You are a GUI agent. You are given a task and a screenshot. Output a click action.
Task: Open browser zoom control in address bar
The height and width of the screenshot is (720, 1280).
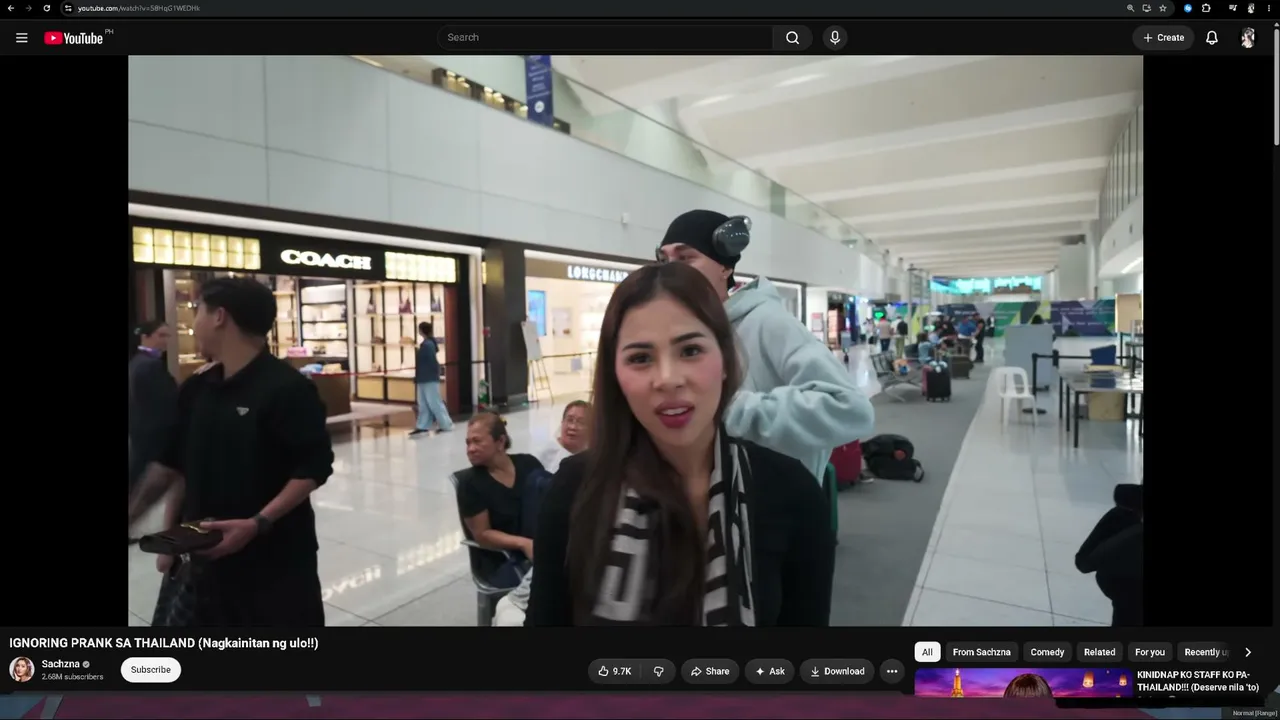(1131, 8)
